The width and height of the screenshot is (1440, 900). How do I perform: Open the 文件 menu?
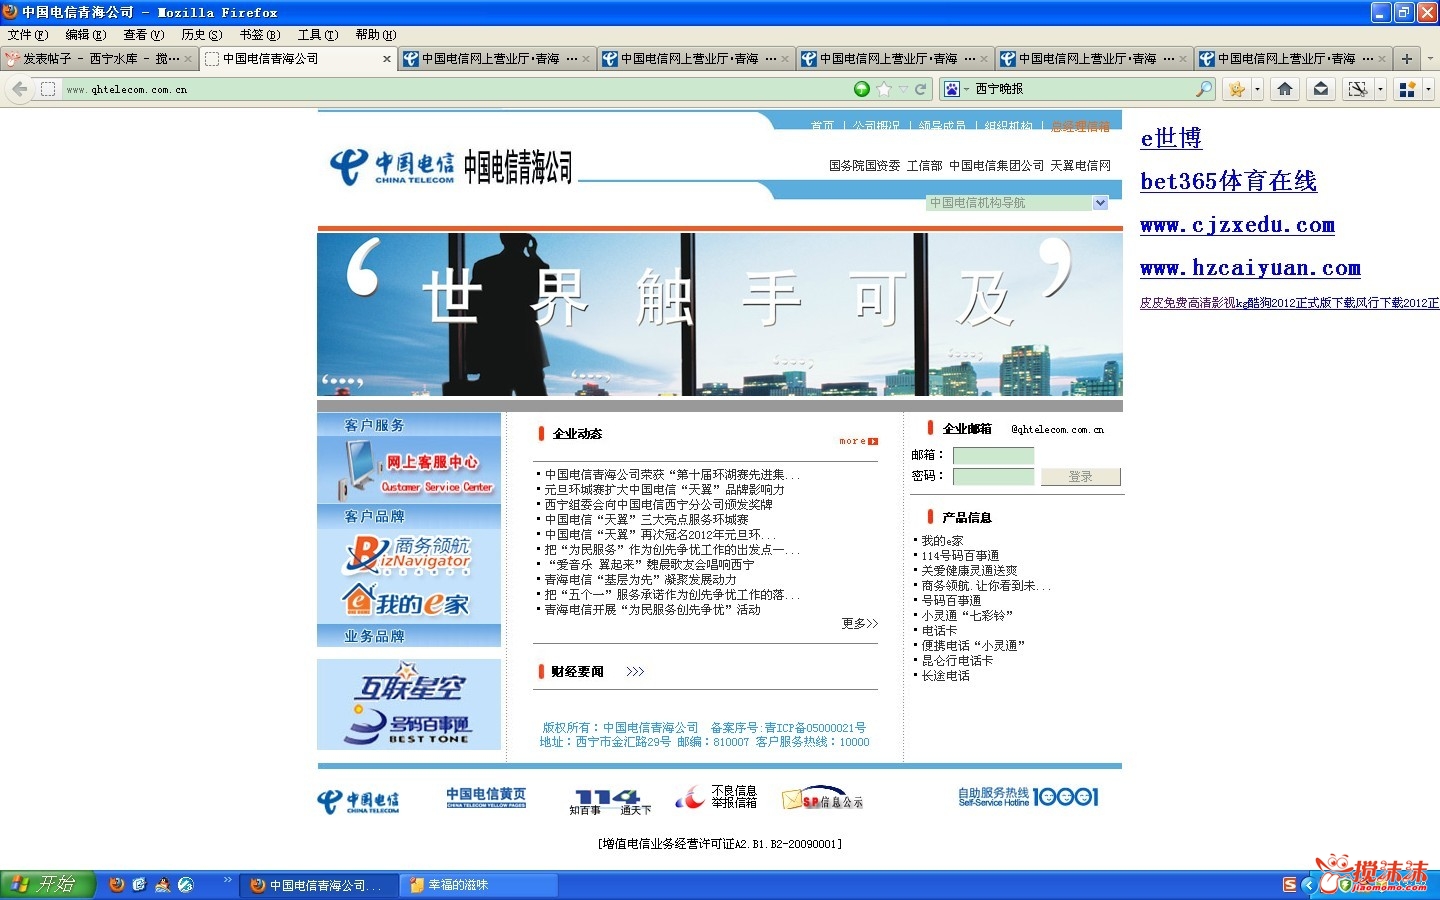(x=28, y=35)
